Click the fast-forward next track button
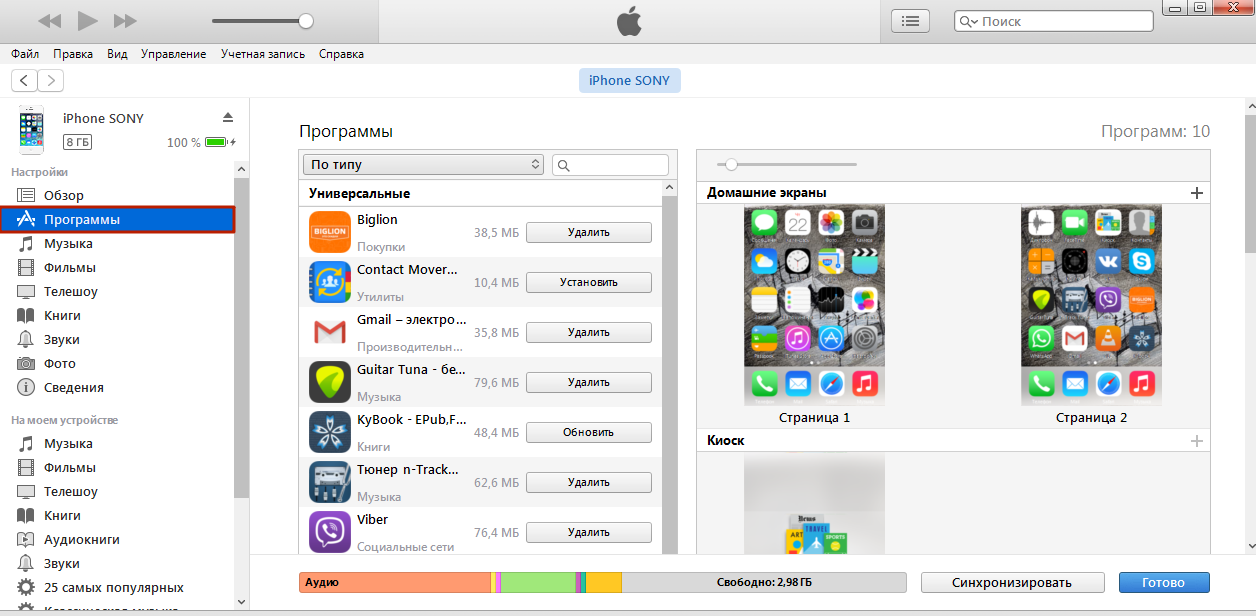This screenshot has width=1256, height=616. click(x=126, y=20)
